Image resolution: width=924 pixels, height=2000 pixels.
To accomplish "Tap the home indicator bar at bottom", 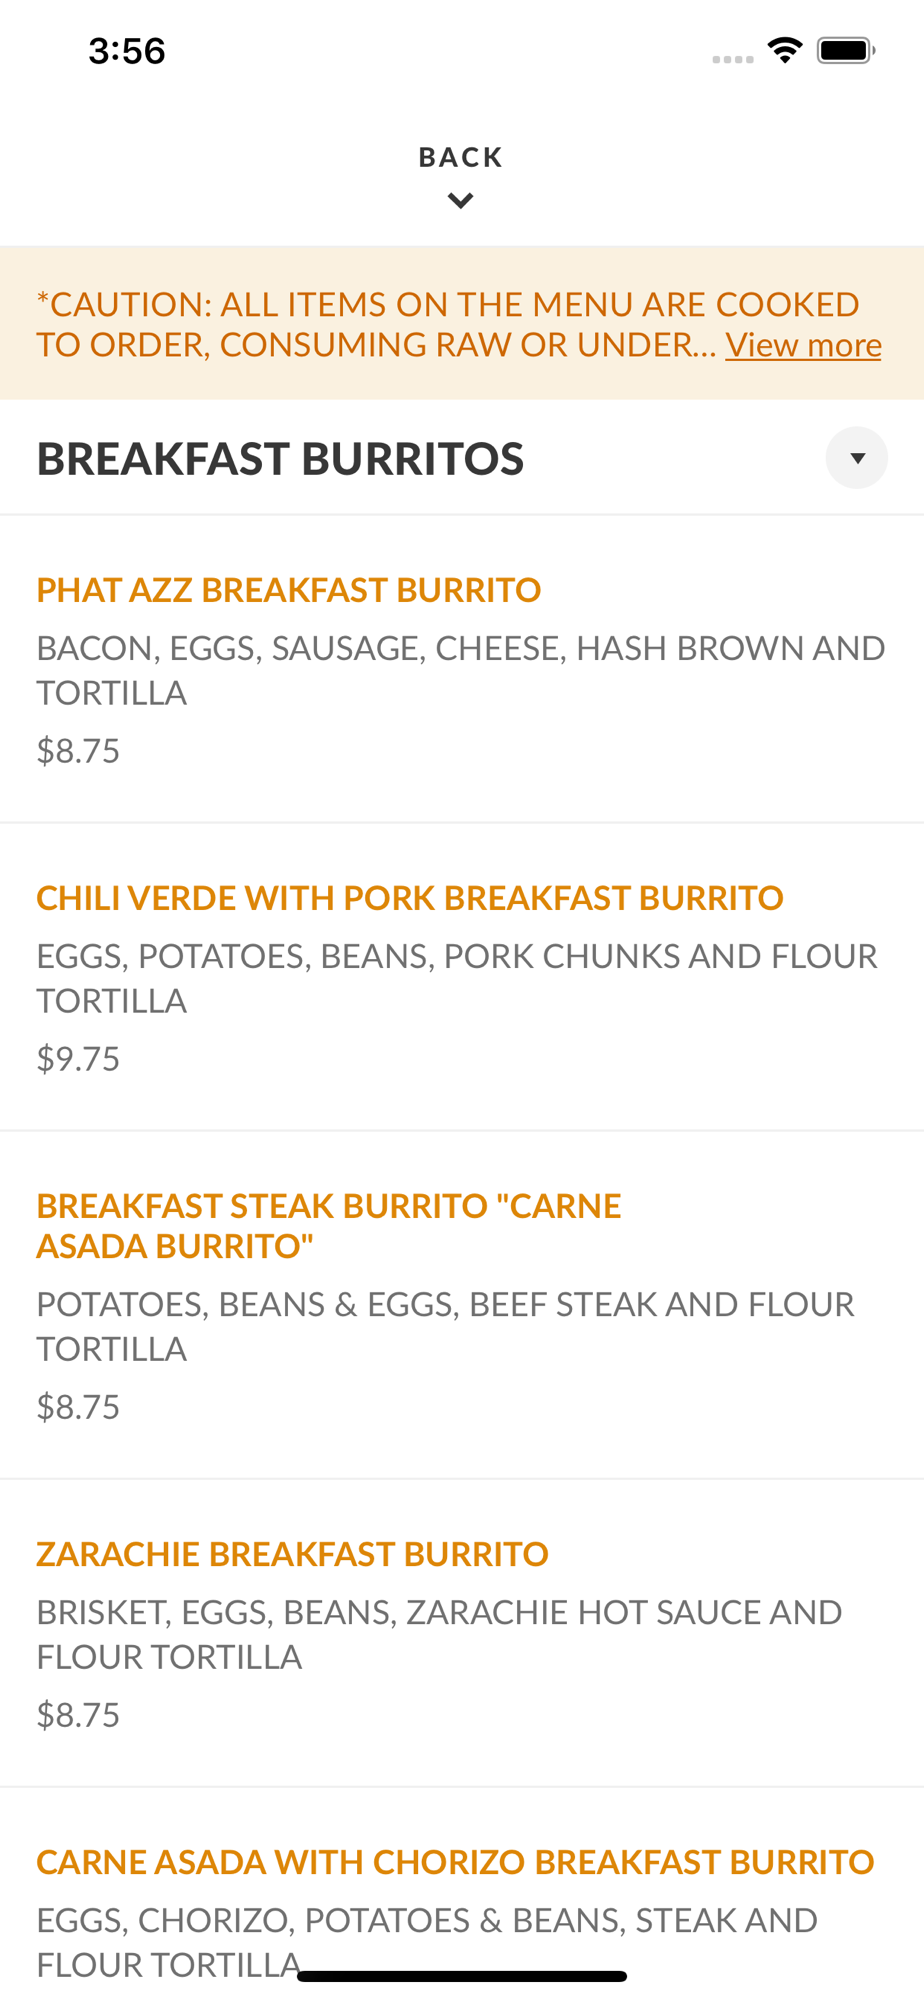I will point(462,1976).
